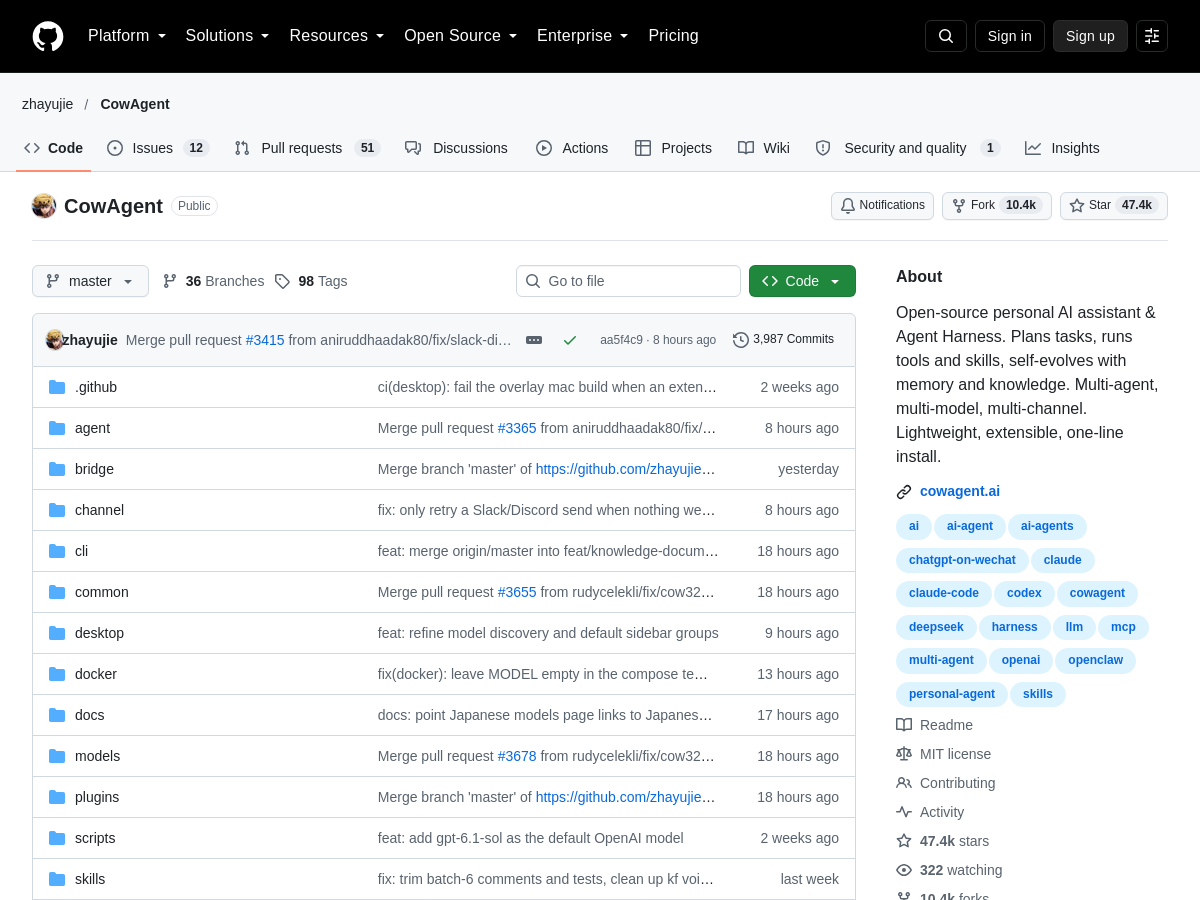This screenshot has height=900, width=1200.
Task: Switch to the Issues tab
Action: 157,148
